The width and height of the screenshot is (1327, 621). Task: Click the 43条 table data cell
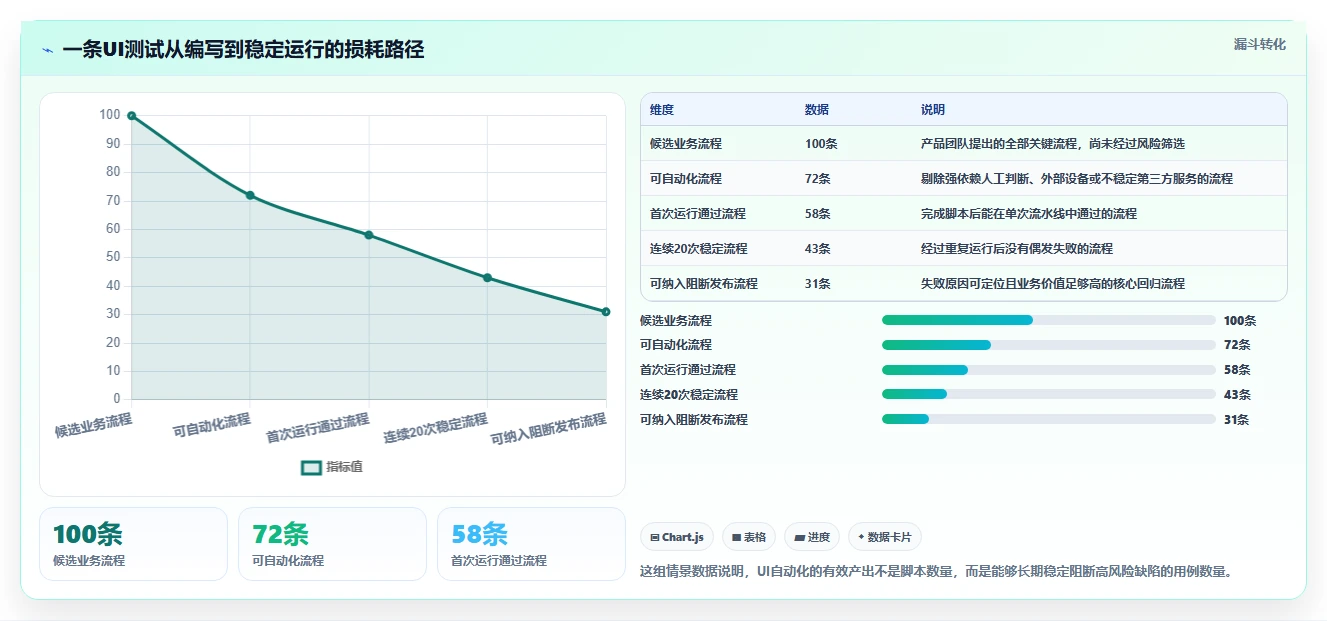(x=818, y=249)
